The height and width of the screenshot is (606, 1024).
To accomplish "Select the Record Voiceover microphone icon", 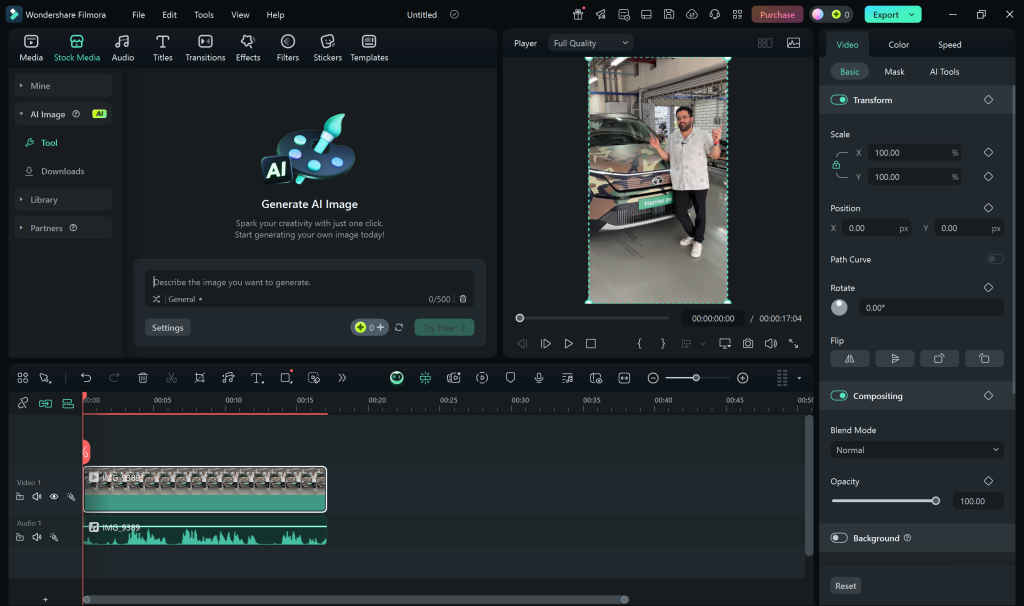I will click(x=540, y=378).
